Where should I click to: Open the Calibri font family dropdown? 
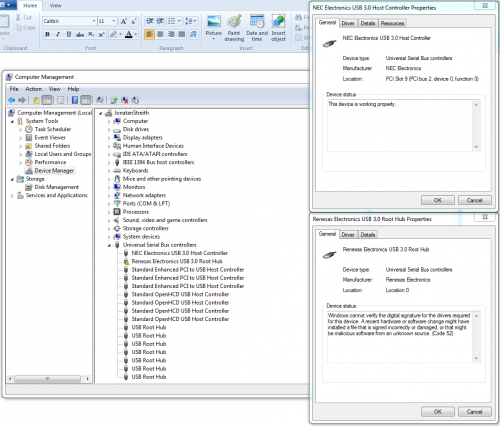pos(94,21)
